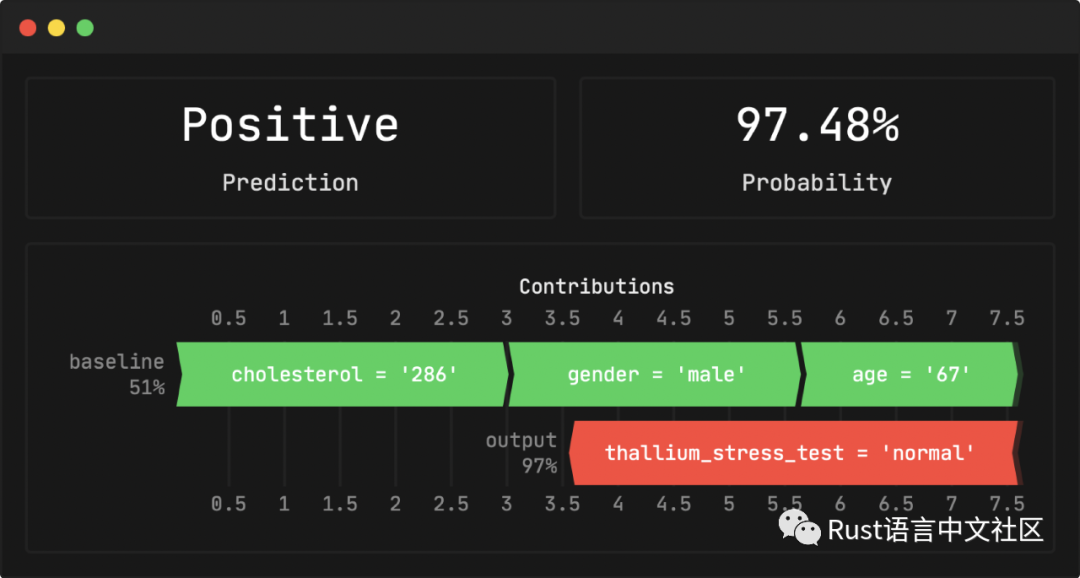The height and width of the screenshot is (578, 1080).
Task: Select the cholesterol = '286' green bar
Action: pos(343,374)
